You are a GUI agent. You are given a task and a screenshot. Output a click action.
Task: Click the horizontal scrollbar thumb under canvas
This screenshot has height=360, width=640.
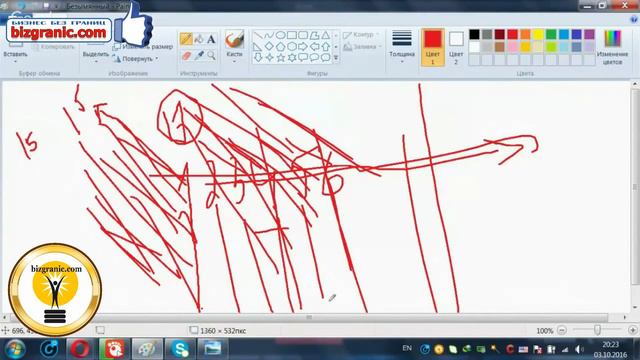coord(309,317)
